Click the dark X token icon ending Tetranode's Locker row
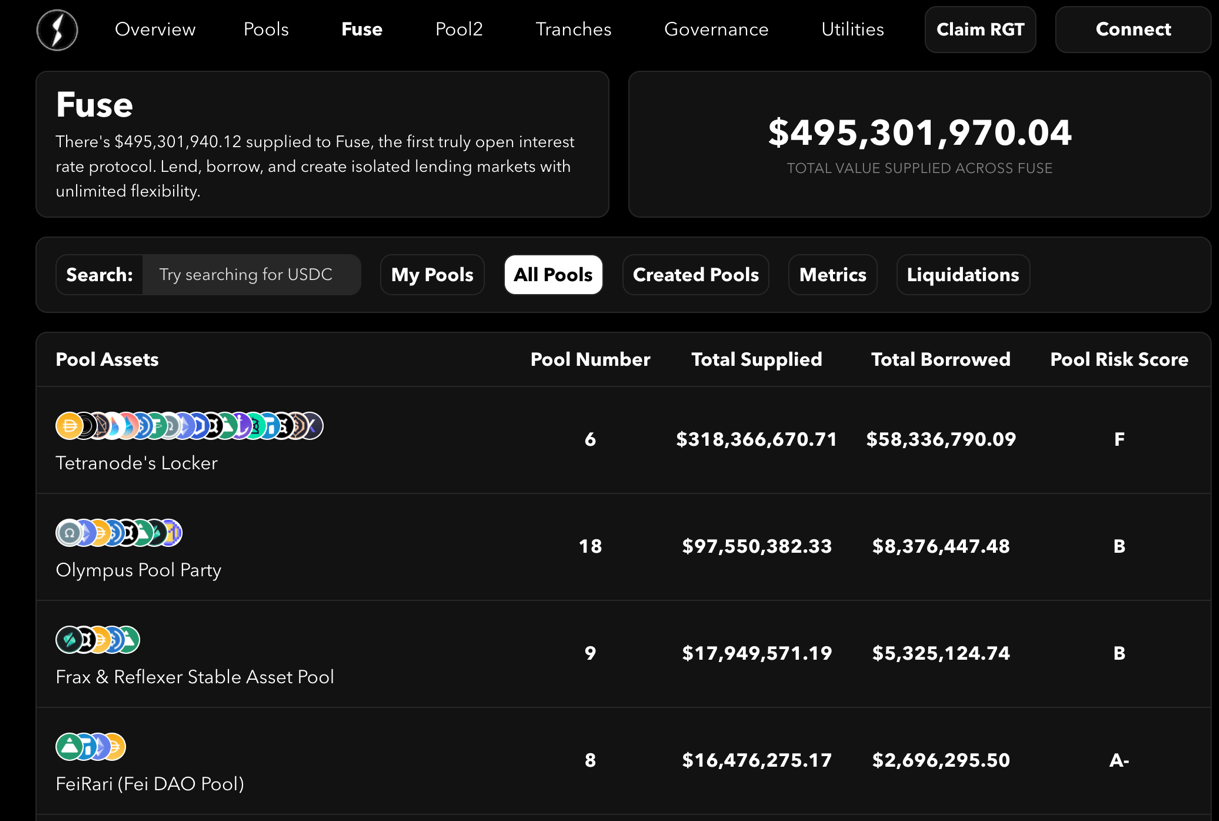 (313, 426)
